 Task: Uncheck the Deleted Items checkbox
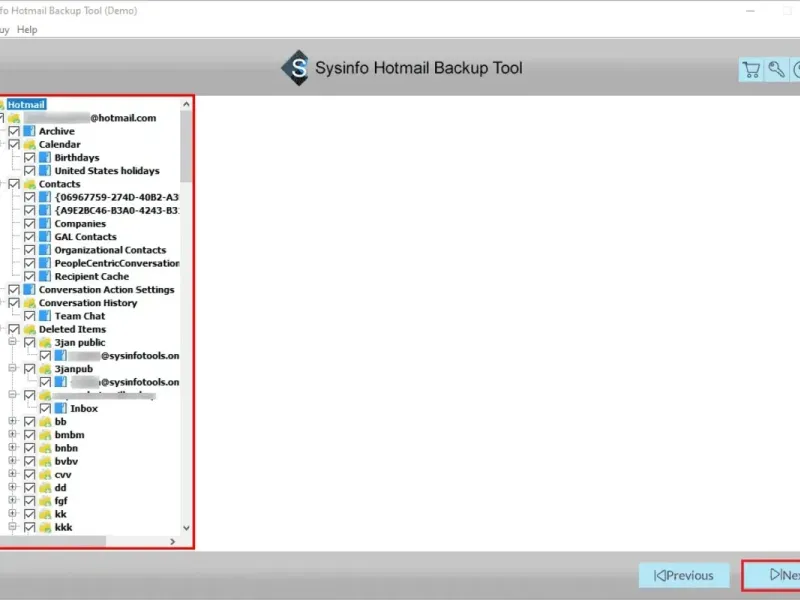[x=14, y=330]
